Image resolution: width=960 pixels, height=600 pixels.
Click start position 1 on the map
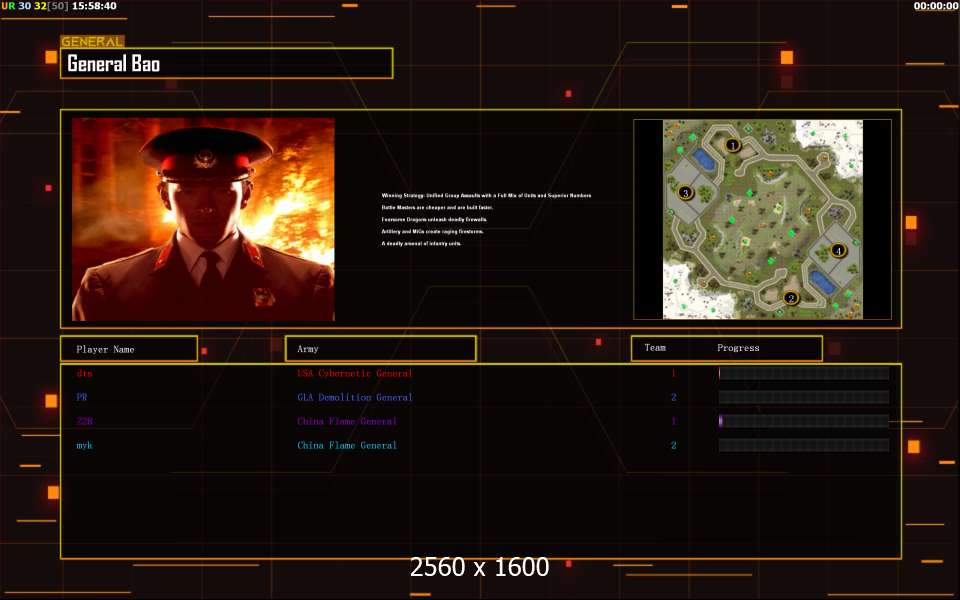[x=732, y=145]
